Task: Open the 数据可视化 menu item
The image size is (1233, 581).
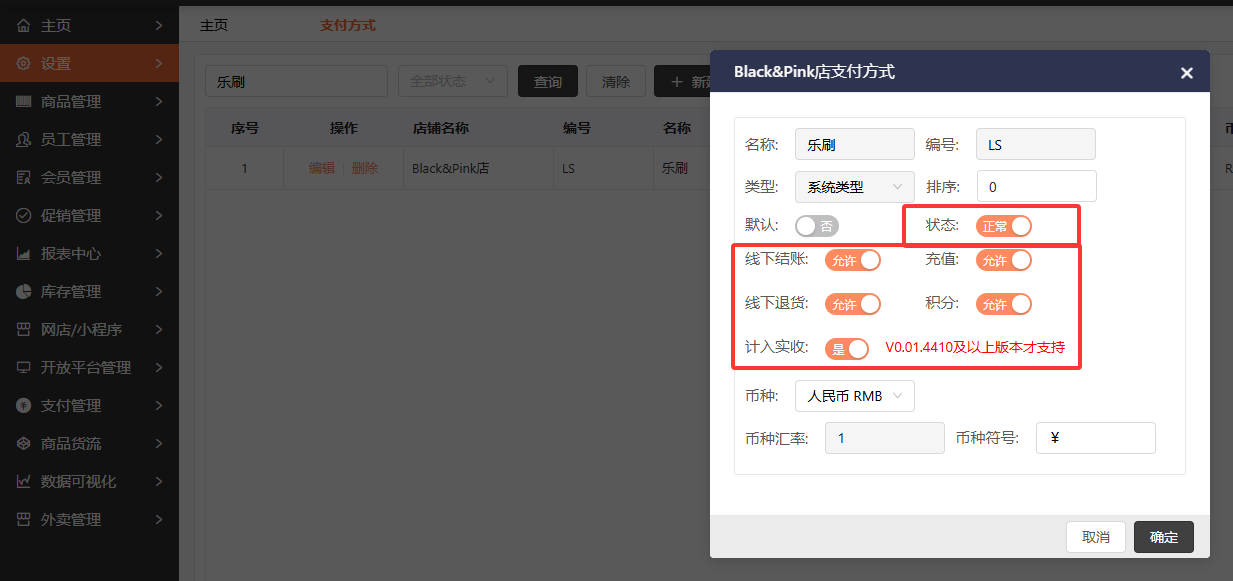Action: (x=89, y=481)
